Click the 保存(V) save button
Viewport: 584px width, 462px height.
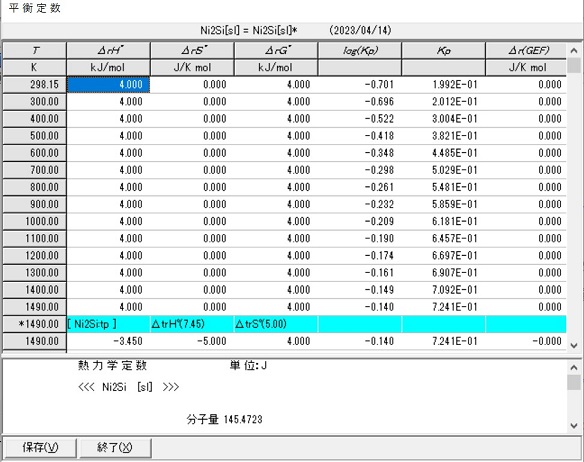click(x=39, y=447)
